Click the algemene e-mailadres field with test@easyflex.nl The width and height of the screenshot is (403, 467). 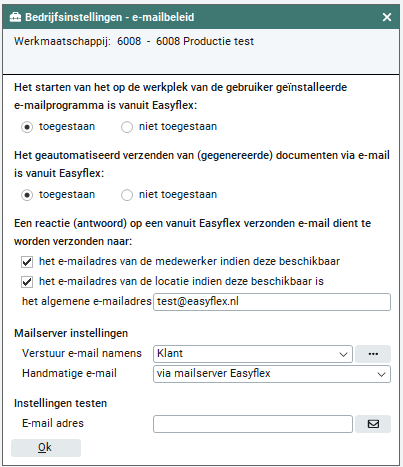272,302
